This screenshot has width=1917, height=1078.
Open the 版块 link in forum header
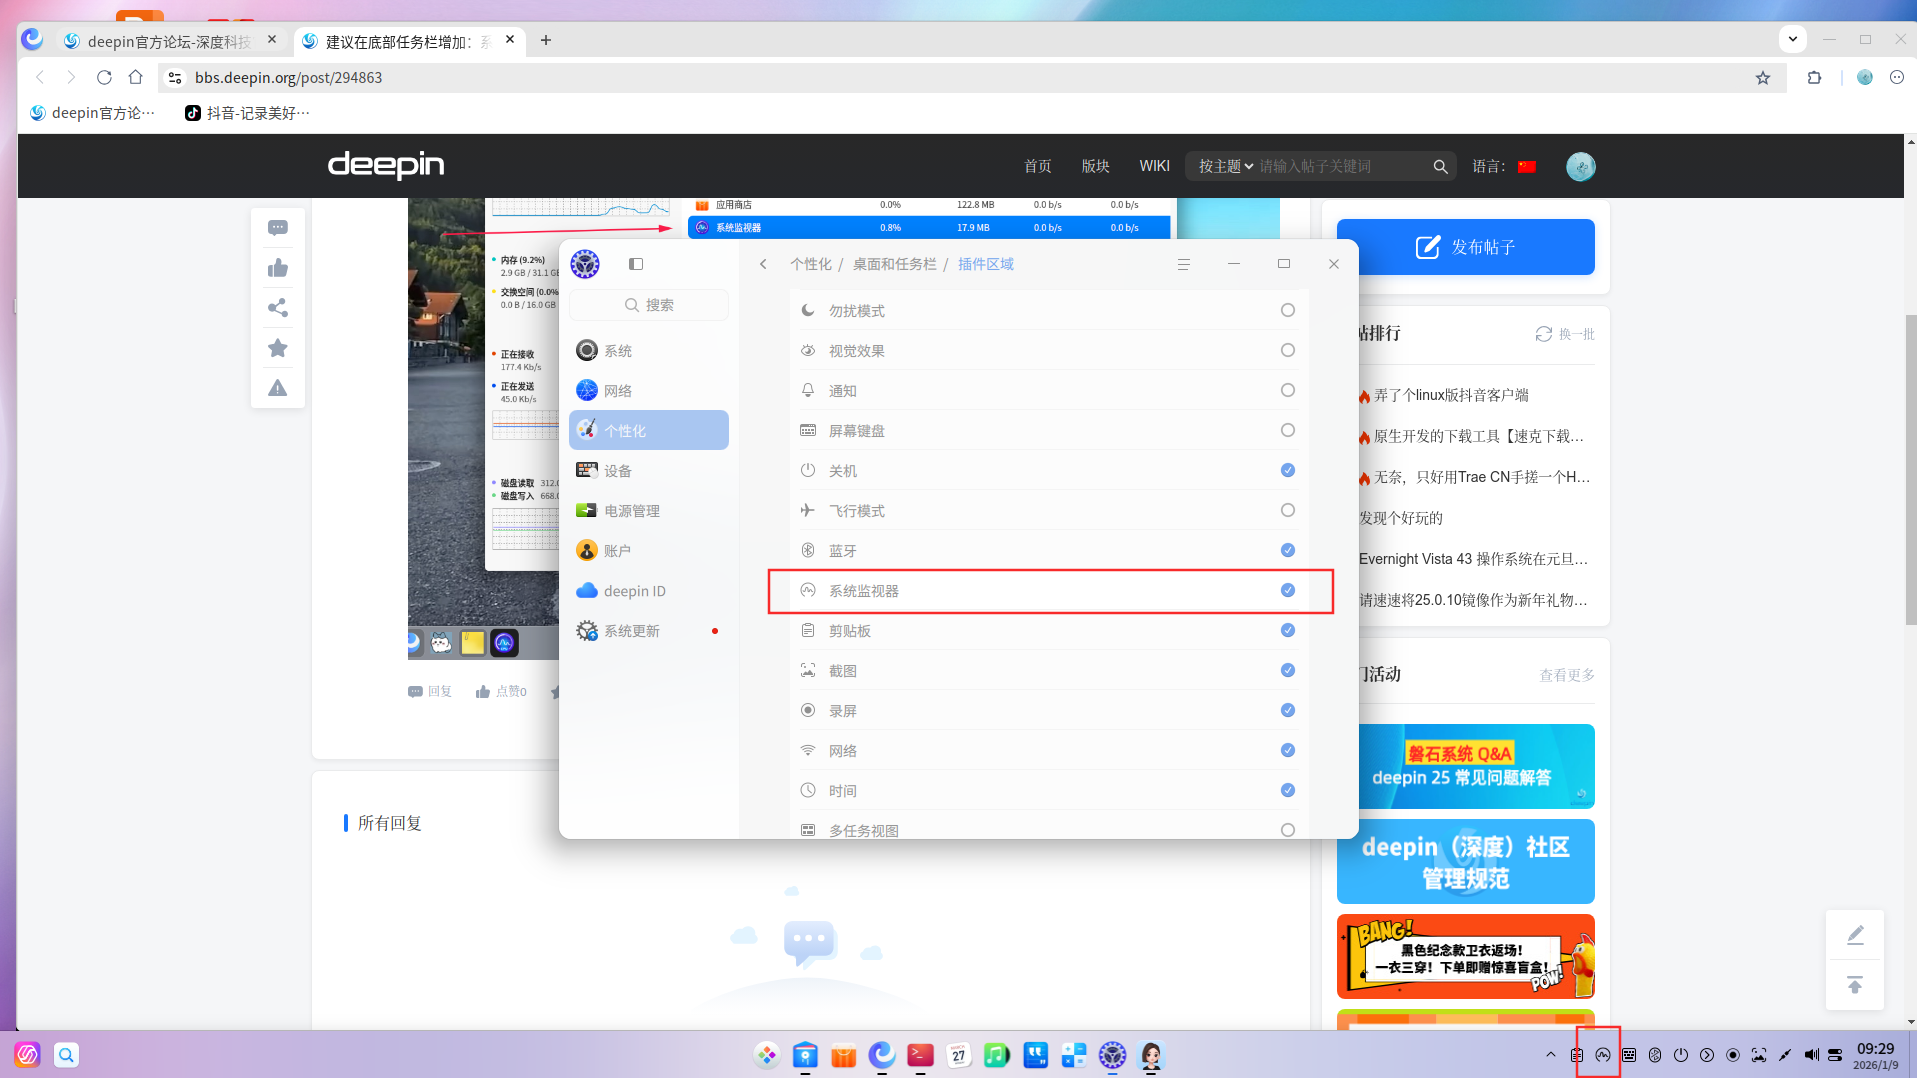(x=1095, y=167)
